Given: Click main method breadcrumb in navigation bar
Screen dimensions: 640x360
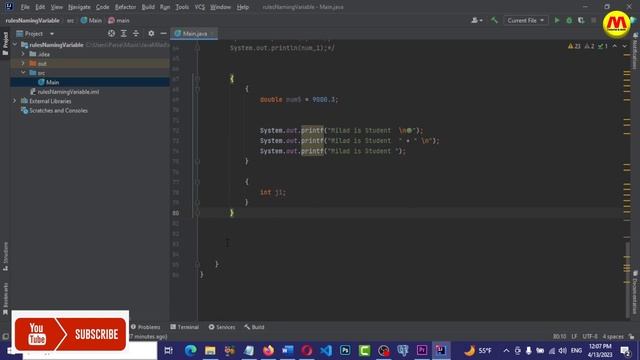Looking at the screenshot, I should (119, 20).
